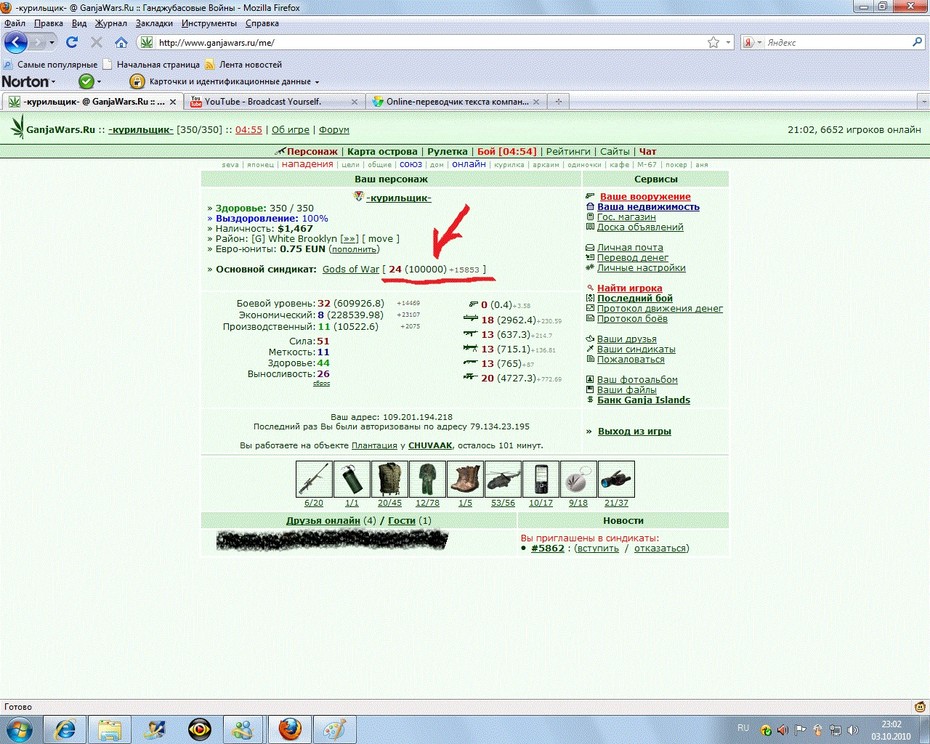The image size is (930, 744).
Task: Click the syndicate emblem beside -курильщик-
Action: (x=358, y=196)
